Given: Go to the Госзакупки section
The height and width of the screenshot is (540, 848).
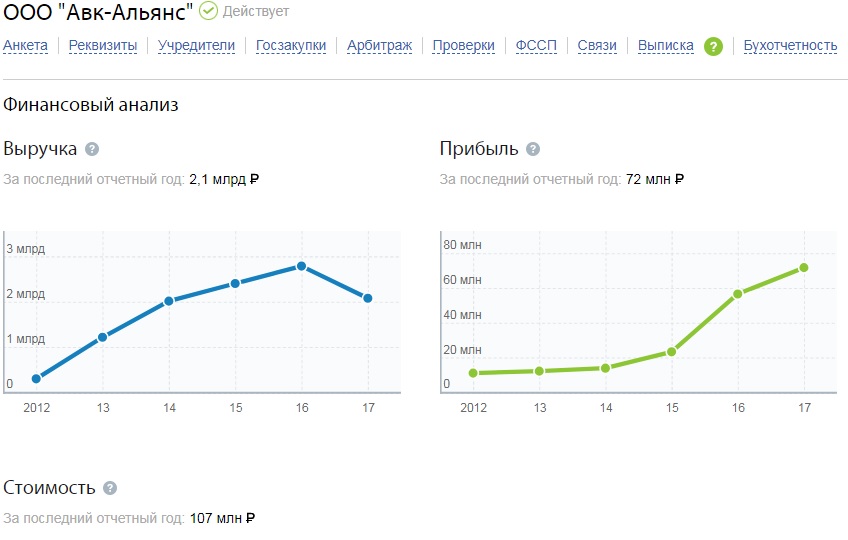Looking at the screenshot, I should (x=291, y=45).
